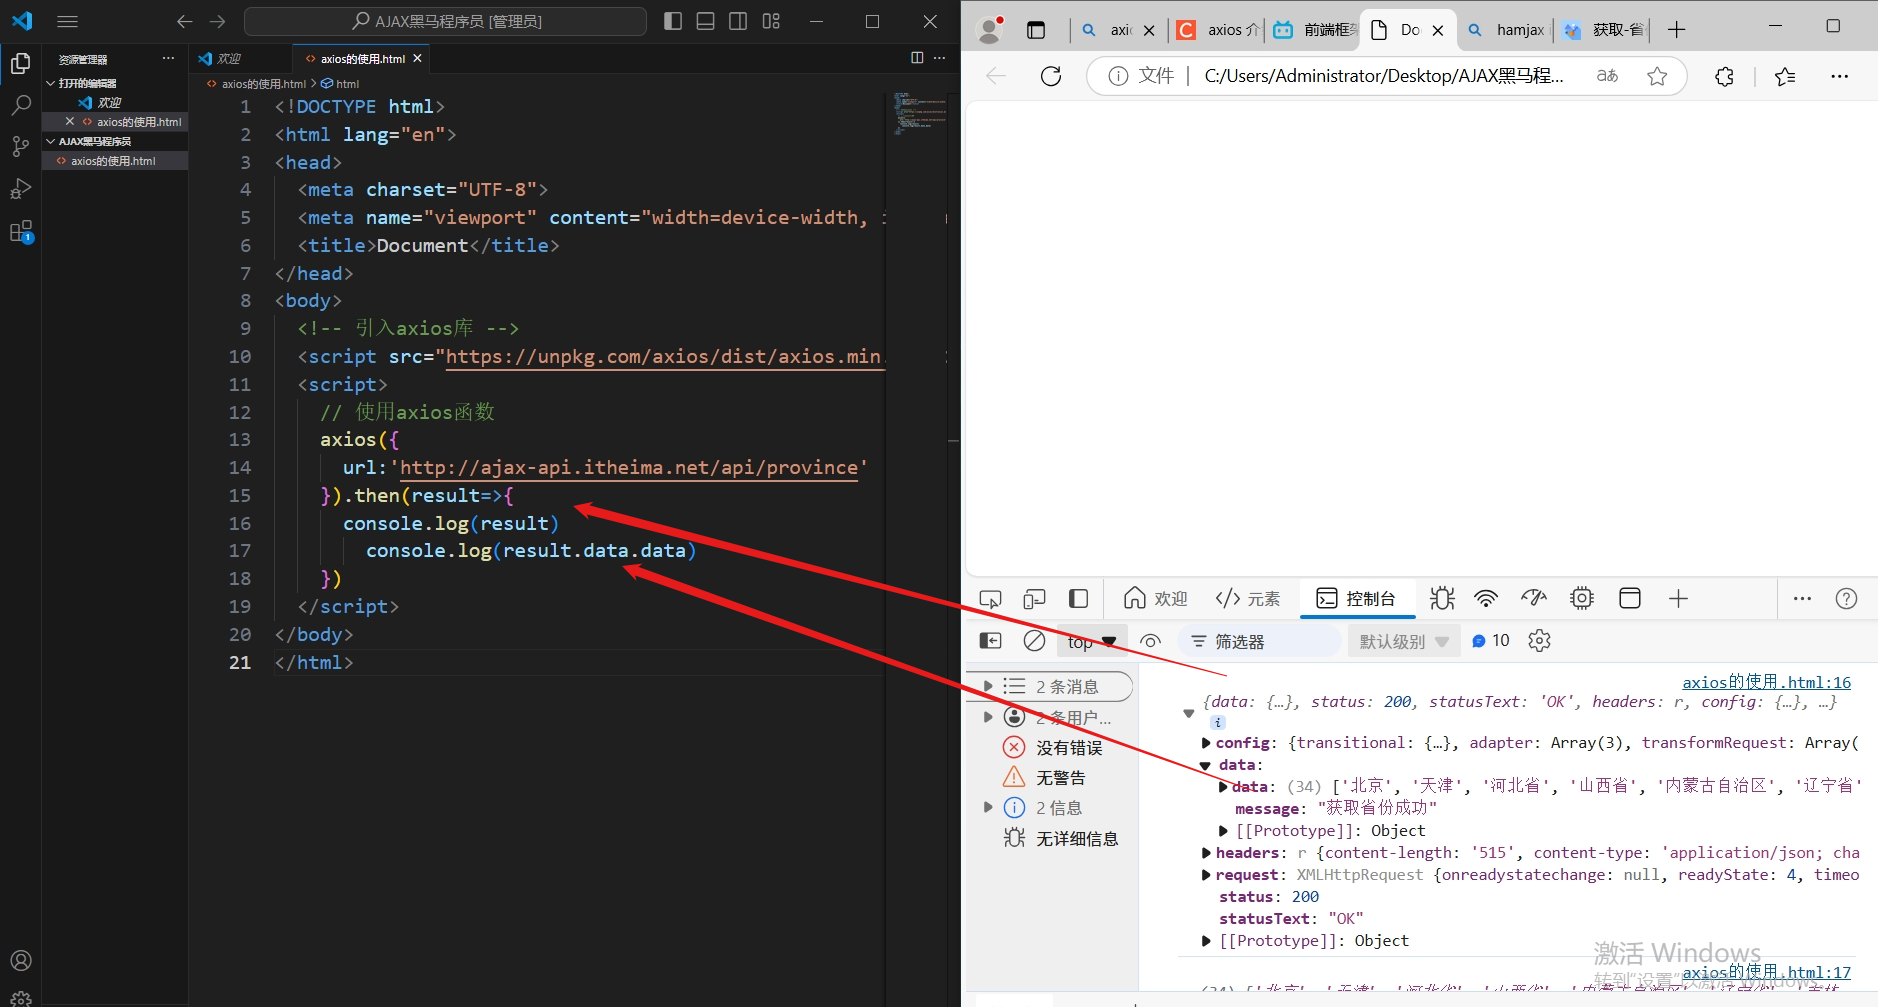1878x1007 pixels.
Task: Toggle VS Code primary sidebar layout
Action: pyautogui.click(x=673, y=21)
